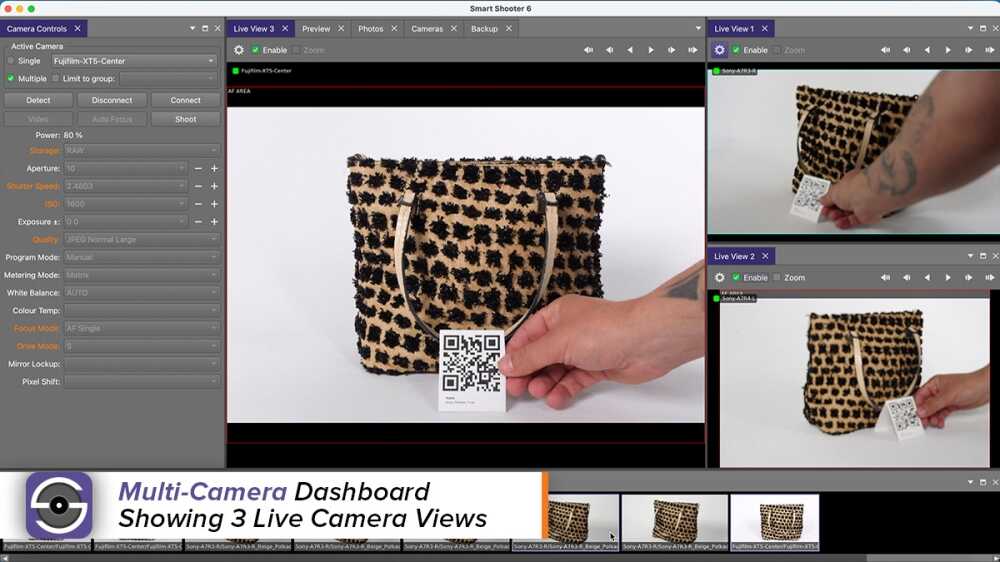Click Video button

pyautogui.click(x=38, y=119)
